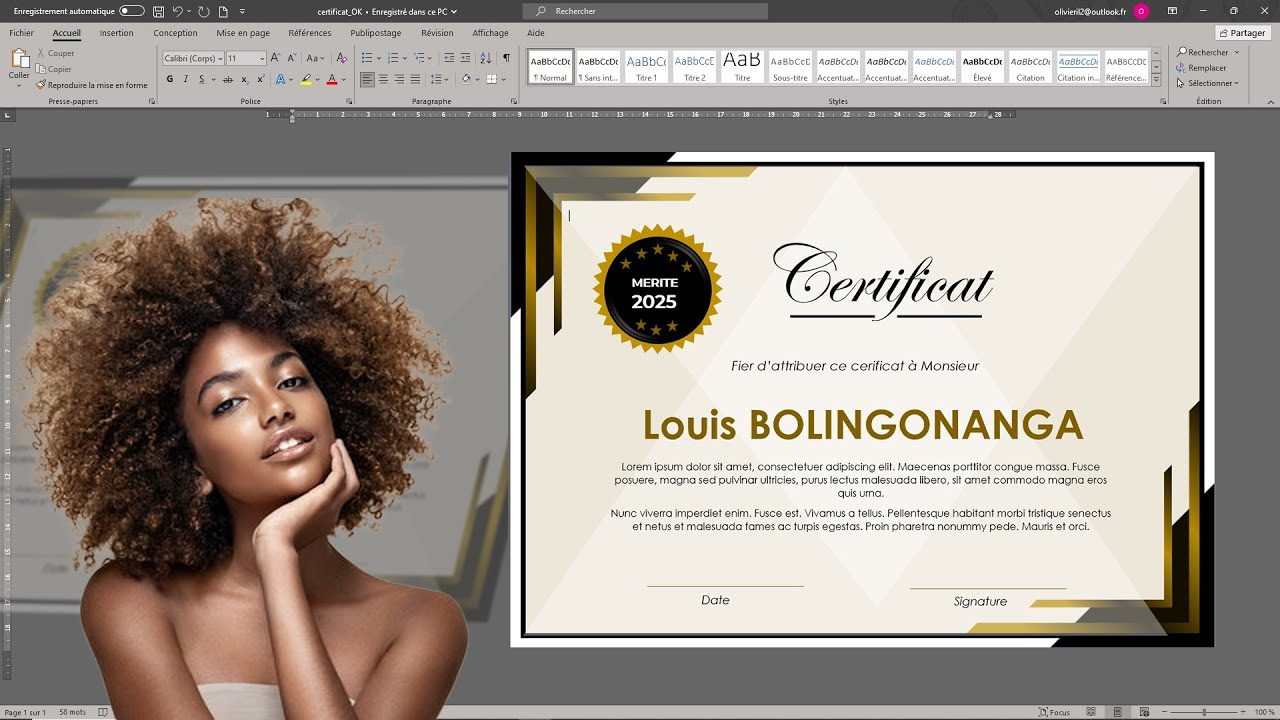This screenshot has width=1280, height=720.
Task: Open the Fichier menu
Action: pyautogui.click(x=21, y=33)
